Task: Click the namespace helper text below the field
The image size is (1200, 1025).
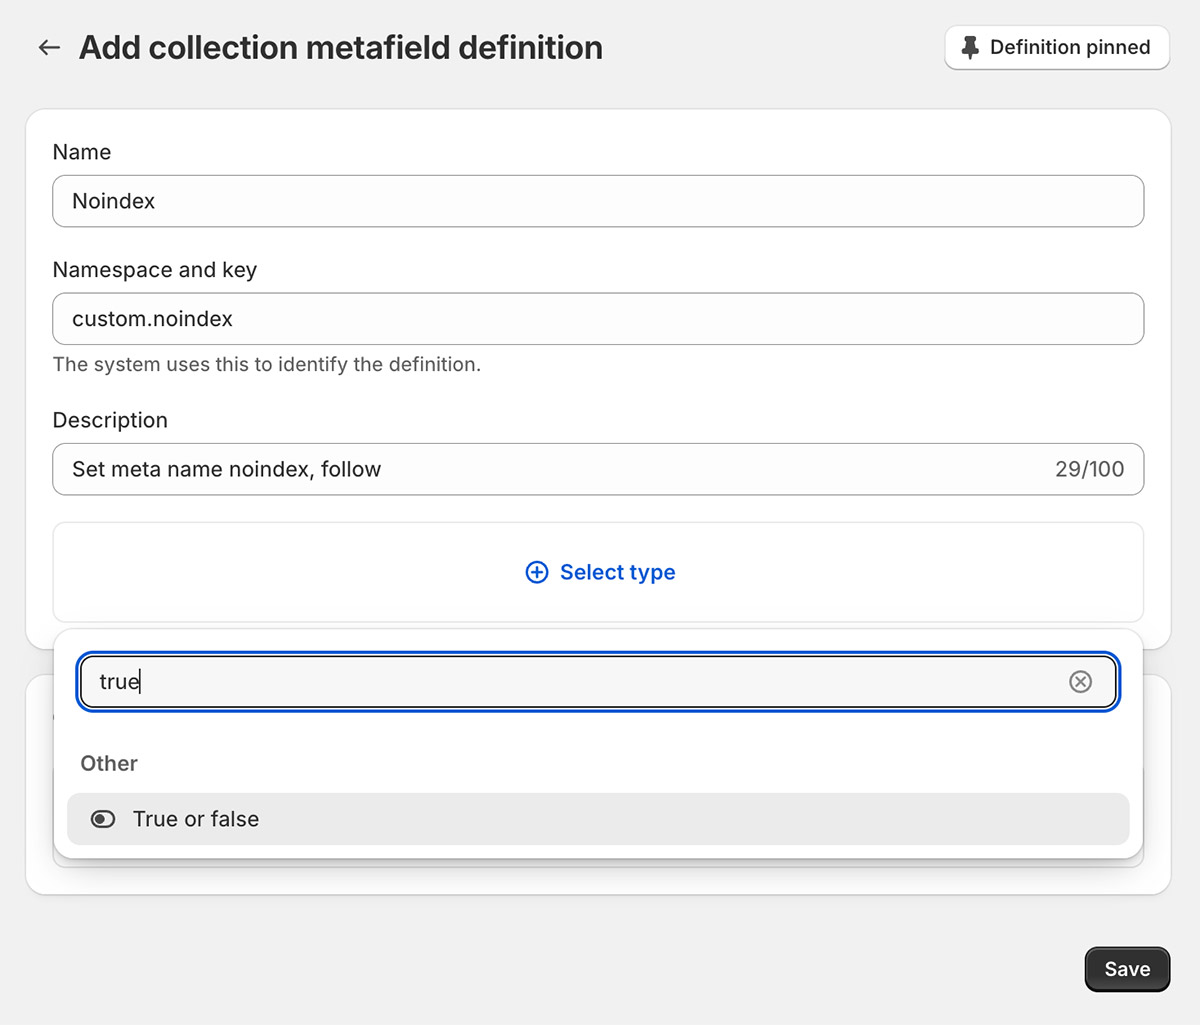Action: click(x=267, y=364)
